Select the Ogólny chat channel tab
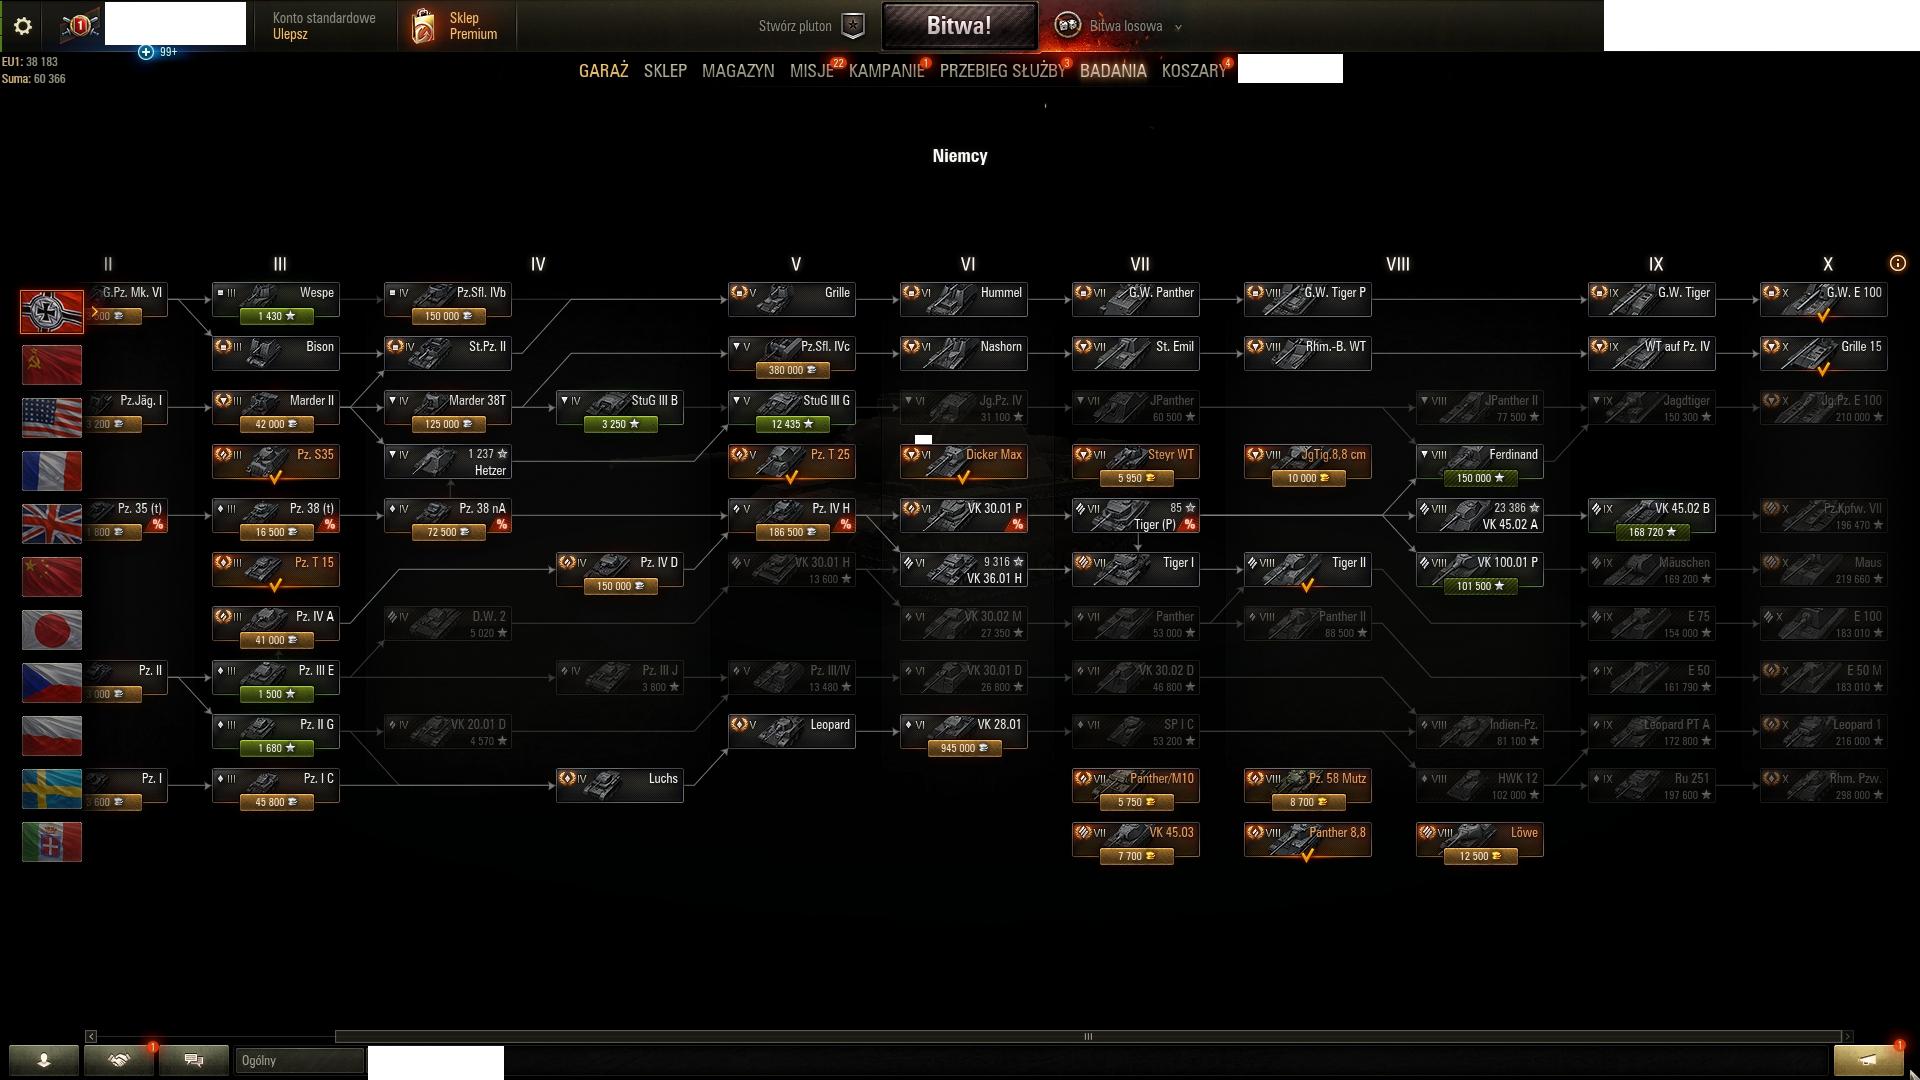This screenshot has width=1920, height=1080. tap(299, 1060)
